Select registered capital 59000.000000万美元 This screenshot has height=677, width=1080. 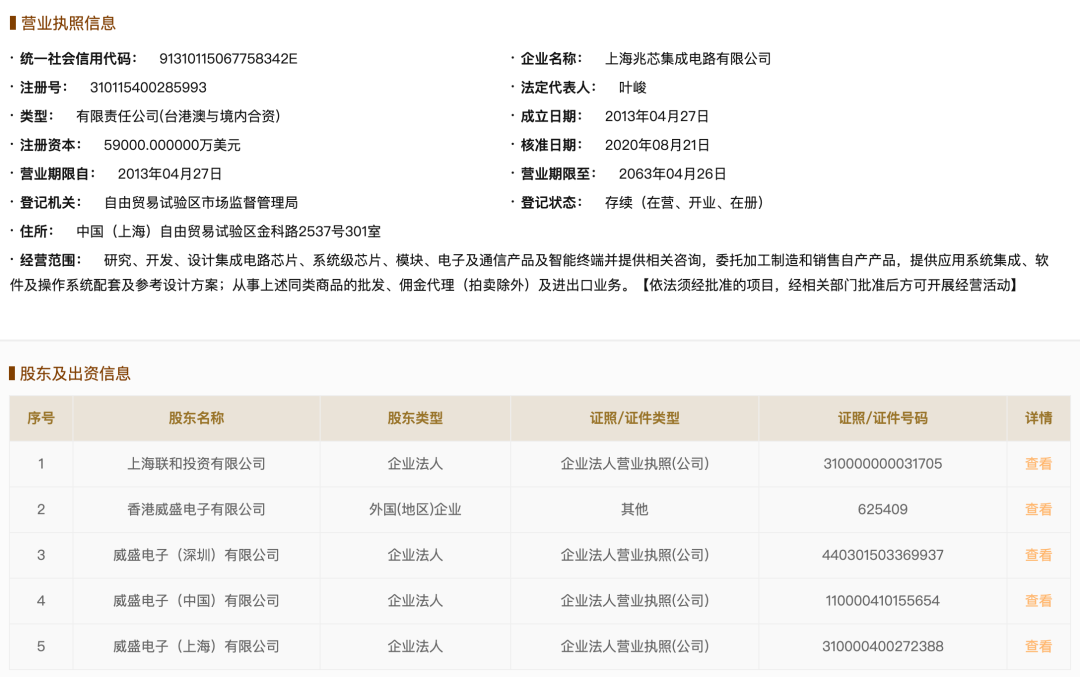pyautogui.click(x=172, y=145)
